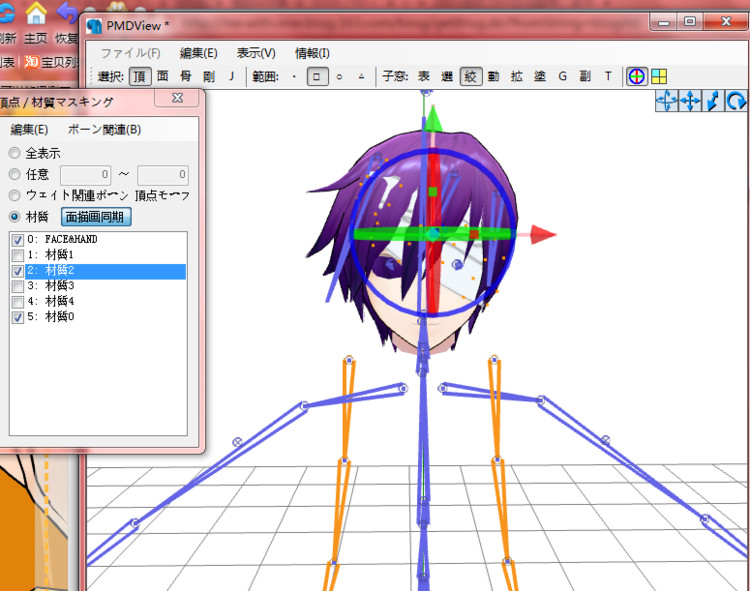The height and width of the screenshot is (591, 750).
Task: Click the browser home 主页 icon
Action: click(x=36, y=13)
